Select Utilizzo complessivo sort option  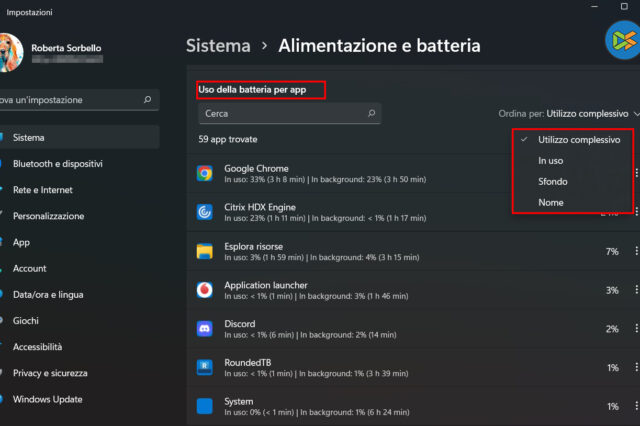[x=578, y=140]
